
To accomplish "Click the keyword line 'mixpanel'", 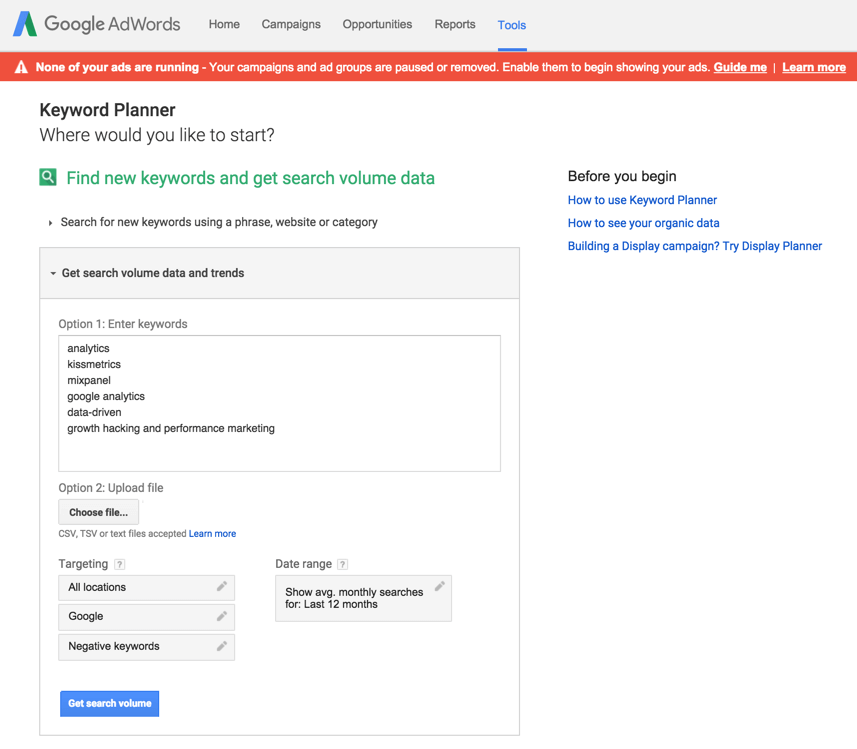I will pos(89,381).
